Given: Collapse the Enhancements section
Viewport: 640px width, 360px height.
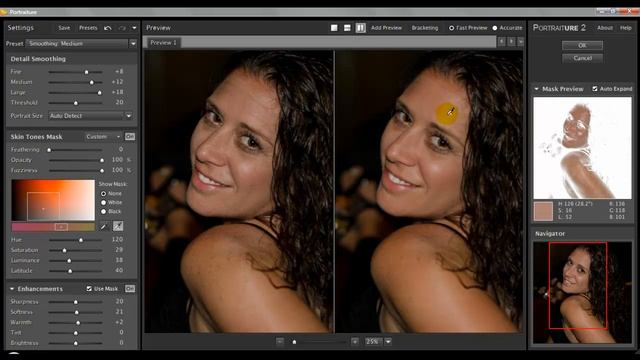Looking at the screenshot, I should [12, 289].
